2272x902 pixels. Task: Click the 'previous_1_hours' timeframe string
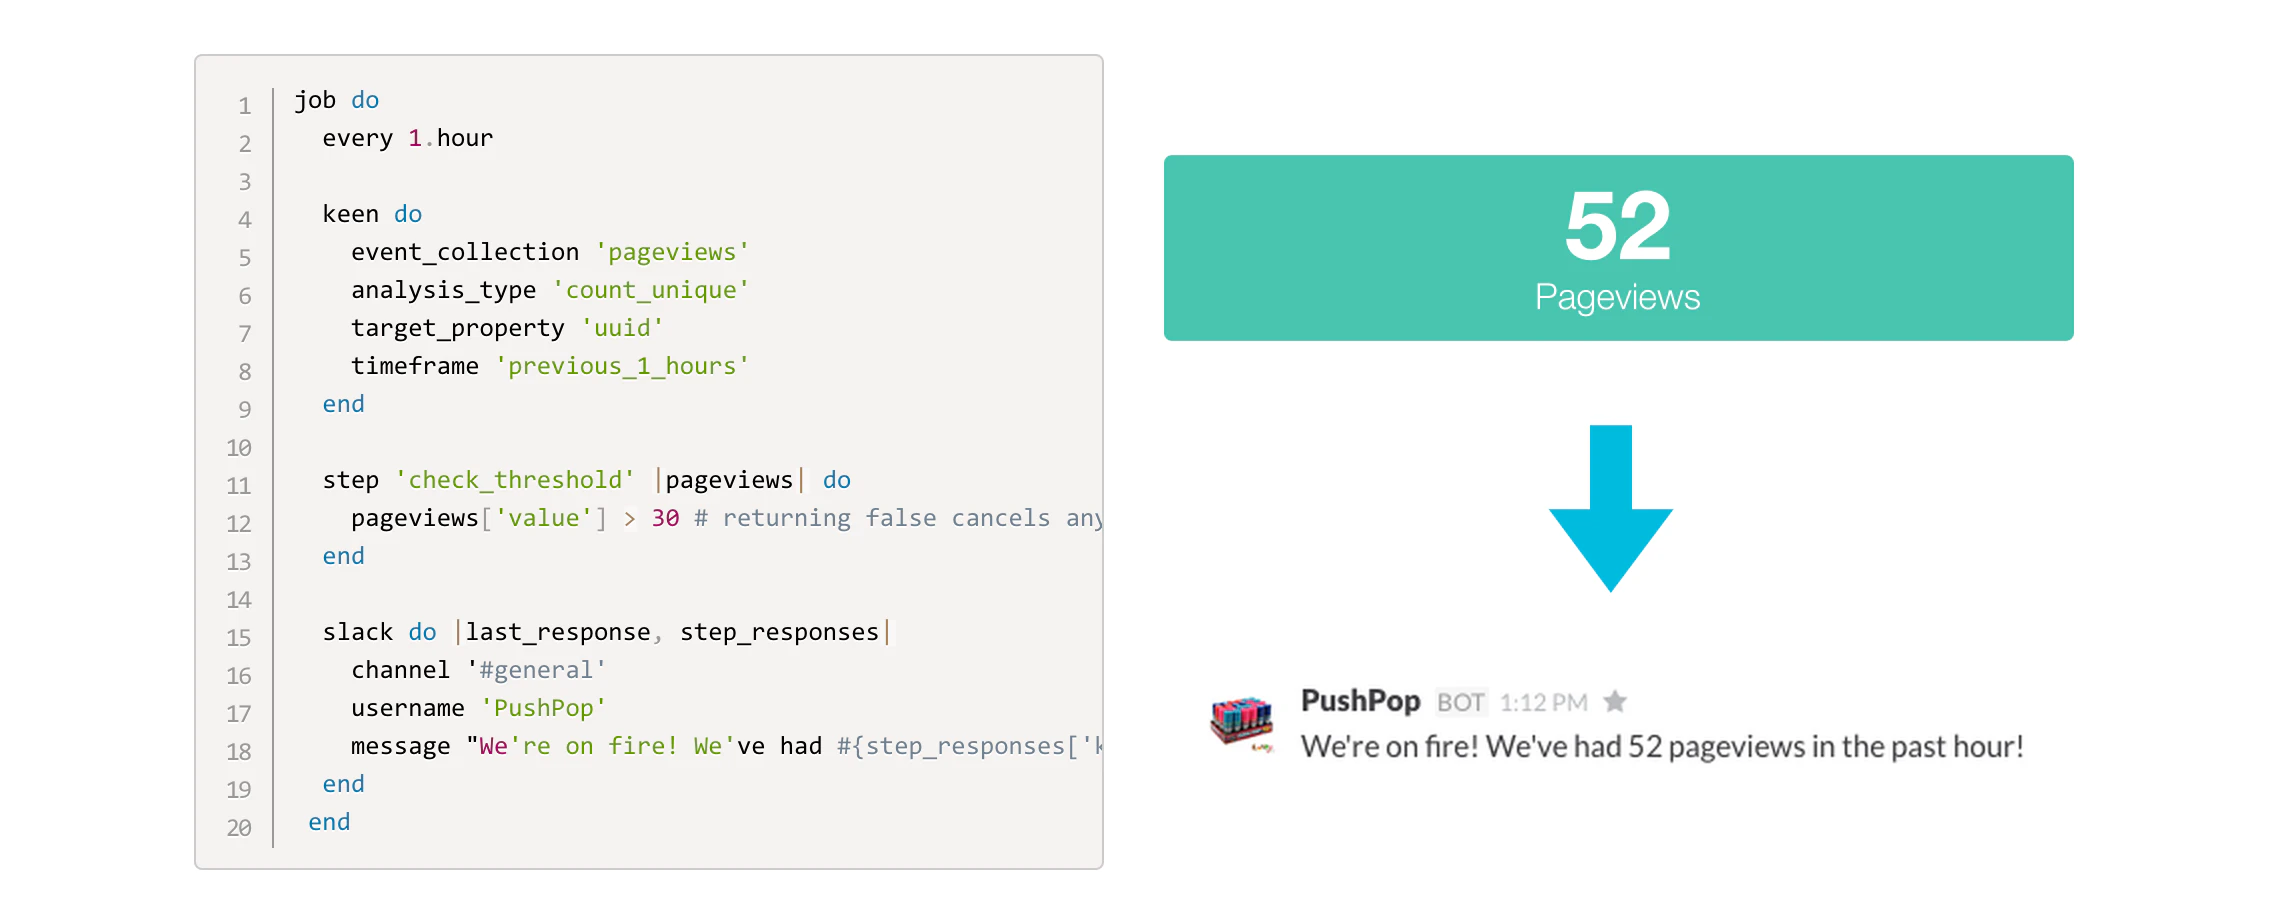pos(622,366)
